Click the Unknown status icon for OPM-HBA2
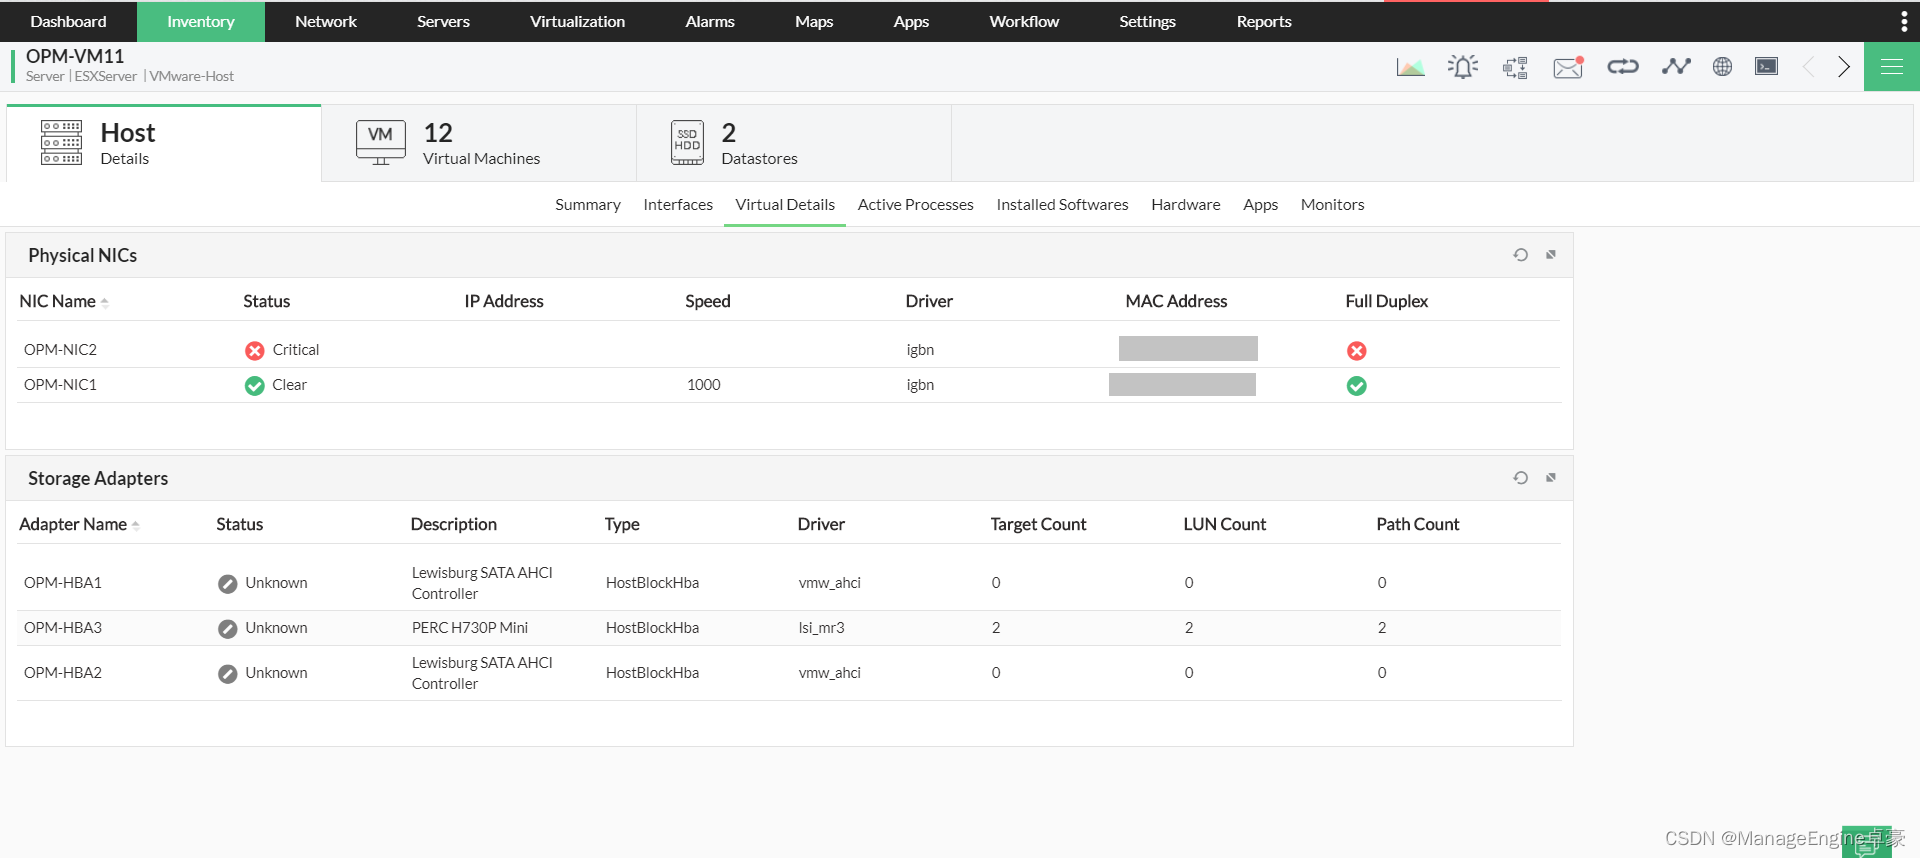The width and height of the screenshot is (1920, 858). click(x=228, y=674)
